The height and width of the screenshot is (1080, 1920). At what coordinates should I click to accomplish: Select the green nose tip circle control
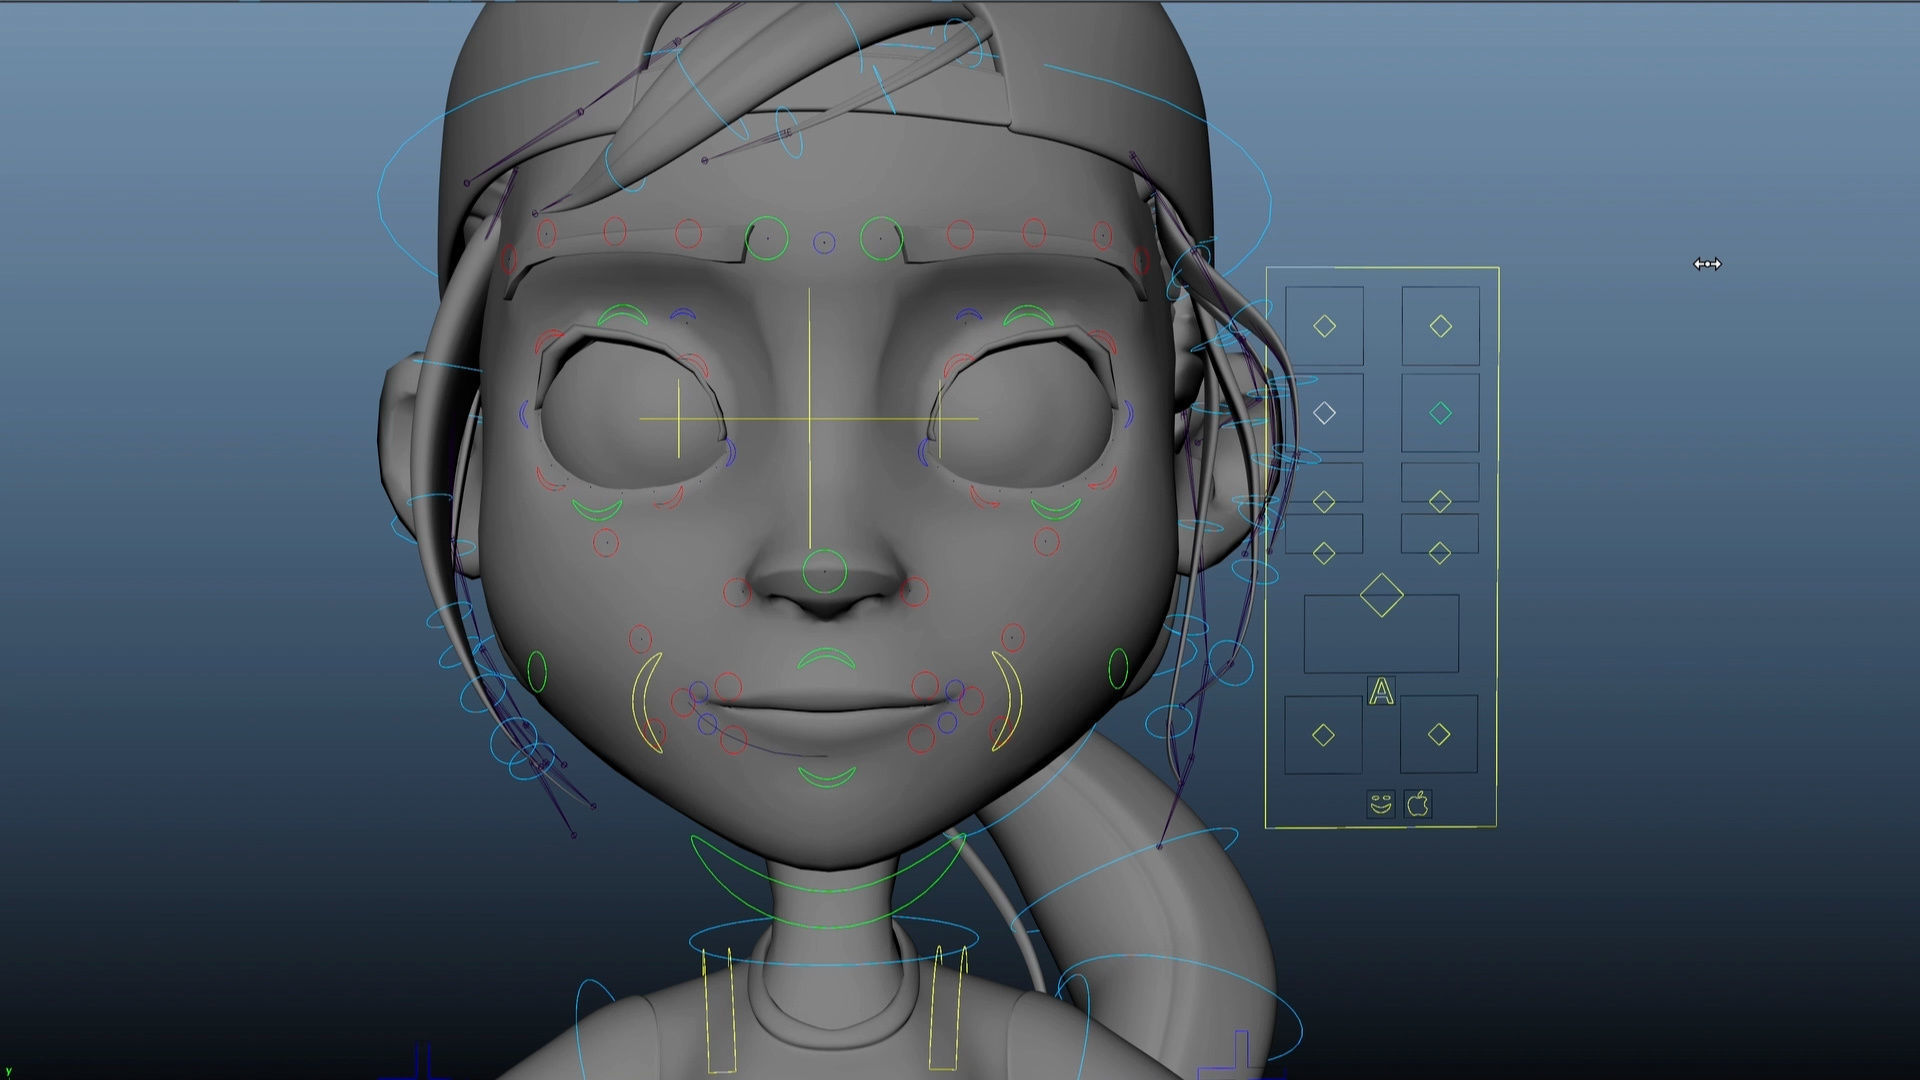[x=825, y=572]
